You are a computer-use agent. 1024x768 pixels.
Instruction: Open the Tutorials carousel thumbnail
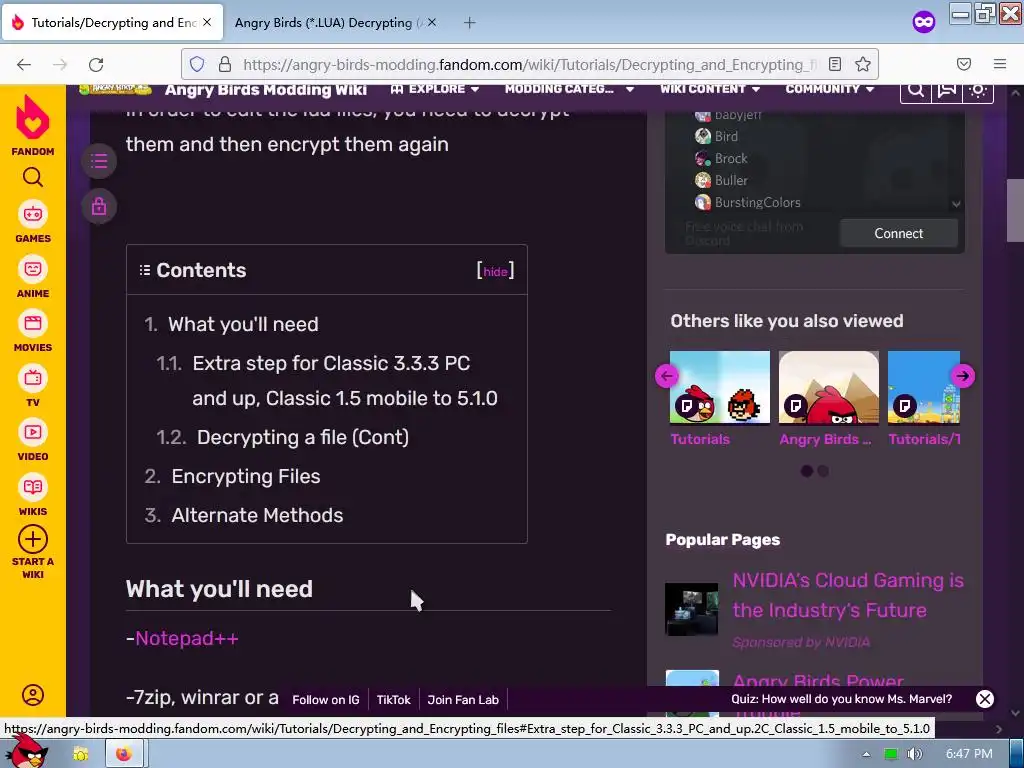point(720,387)
